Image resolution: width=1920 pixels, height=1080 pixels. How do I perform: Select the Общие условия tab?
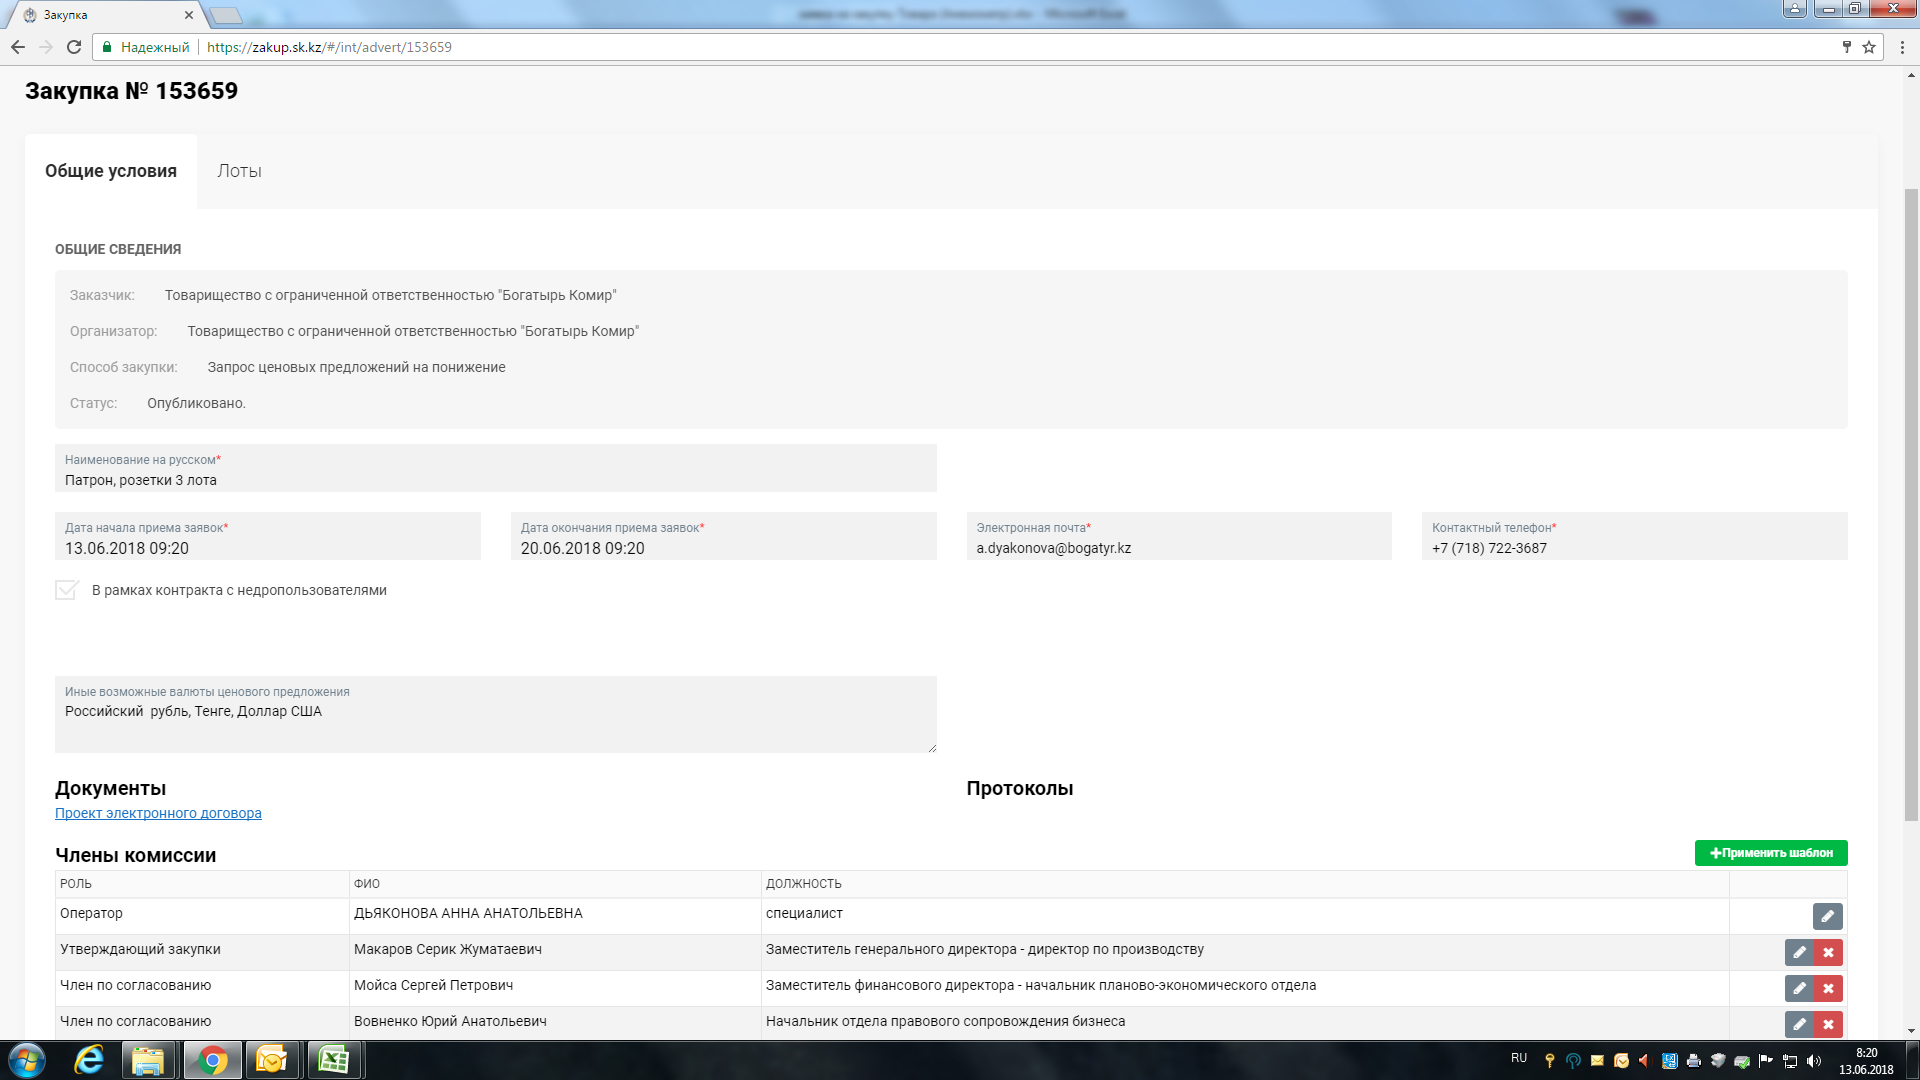(x=111, y=171)
